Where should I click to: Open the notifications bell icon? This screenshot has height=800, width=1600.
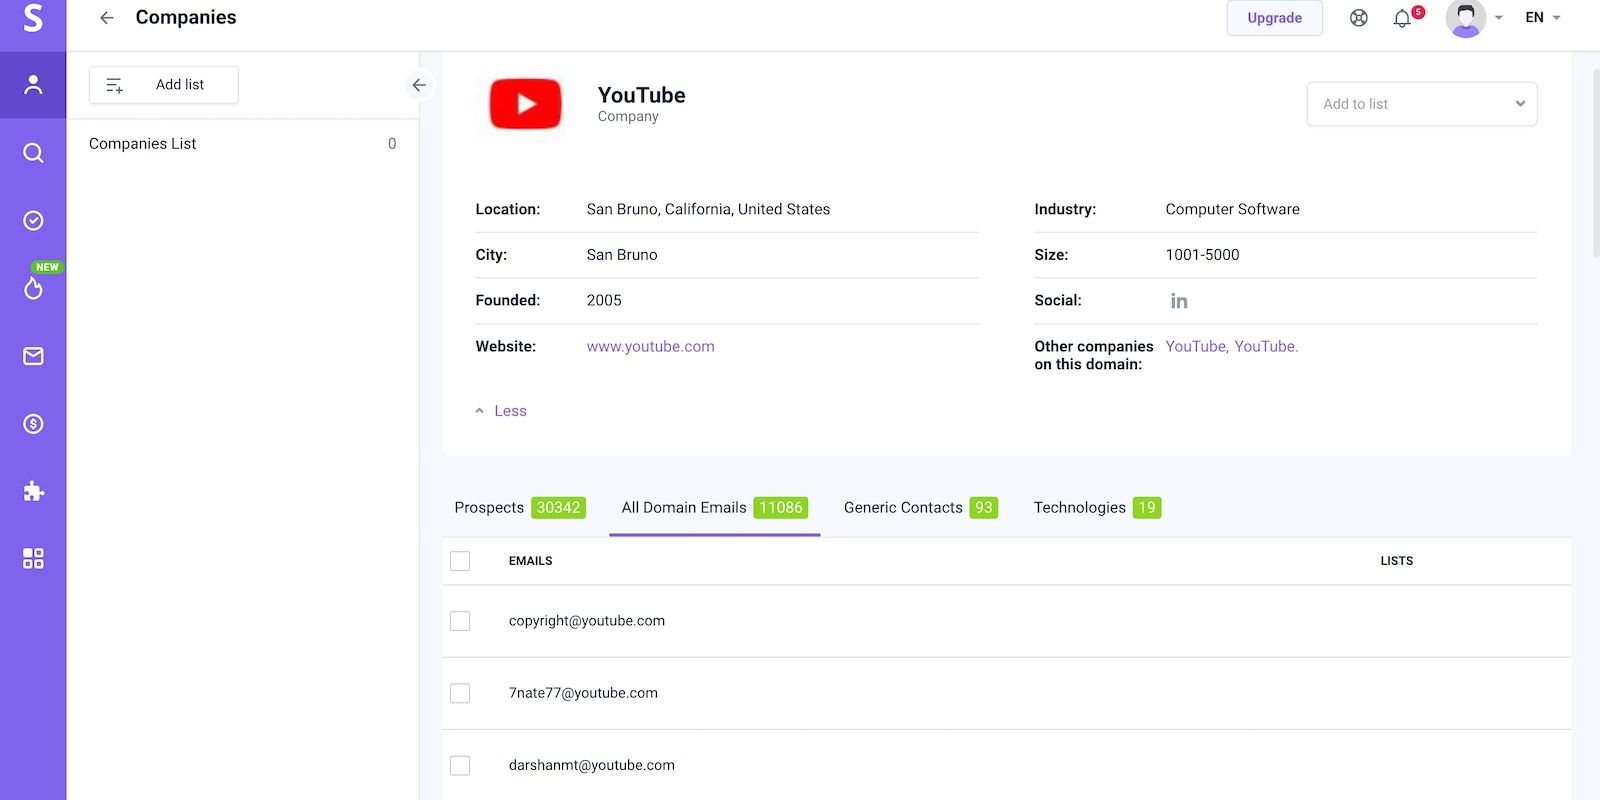pyautogui.click(x=1402, y=18)
